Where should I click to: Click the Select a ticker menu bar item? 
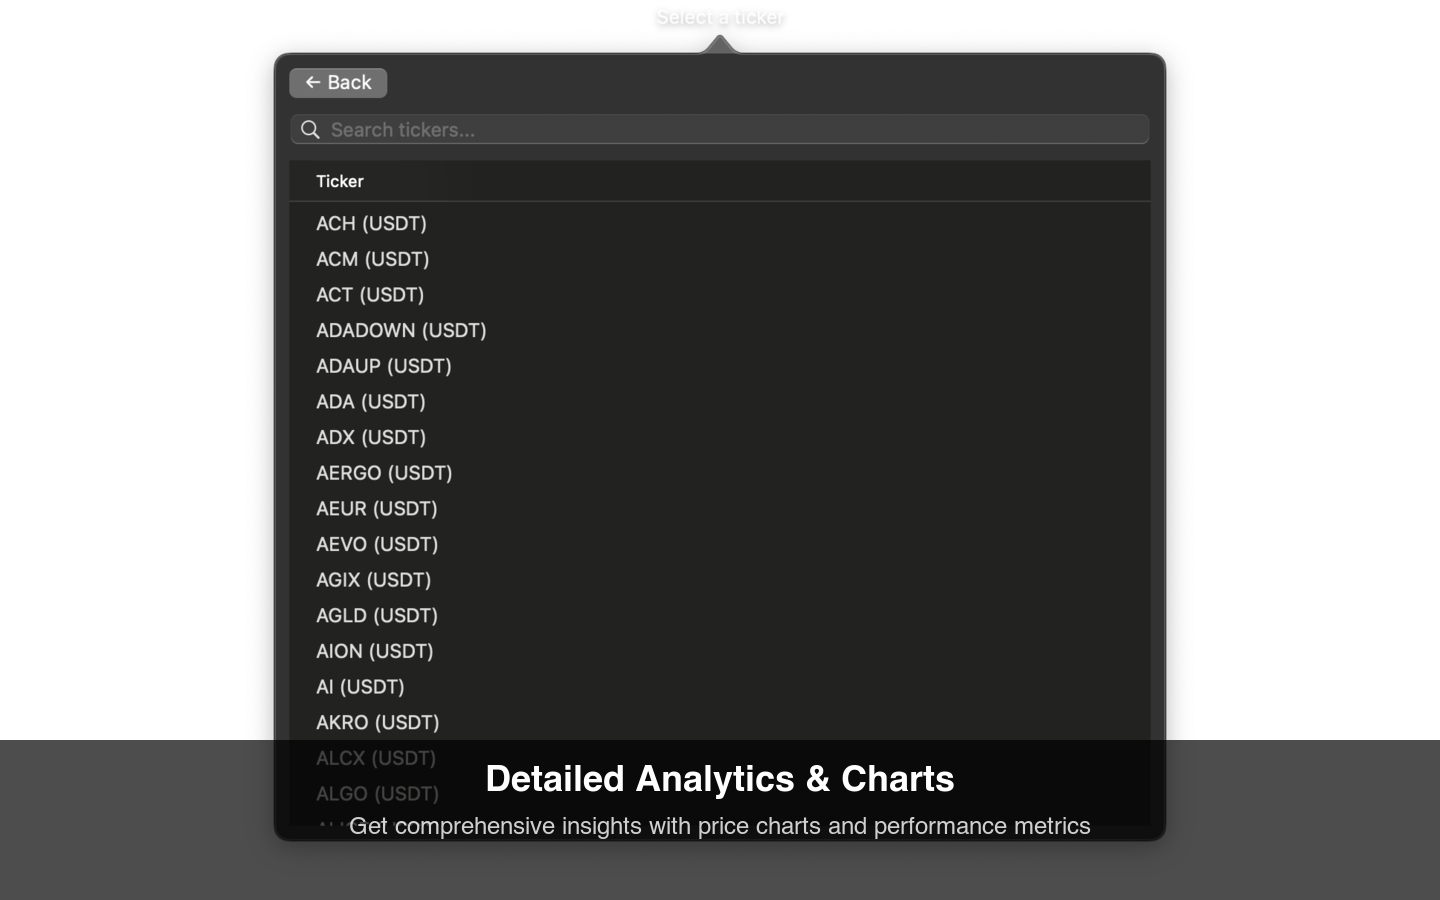[x=720, y=17]
